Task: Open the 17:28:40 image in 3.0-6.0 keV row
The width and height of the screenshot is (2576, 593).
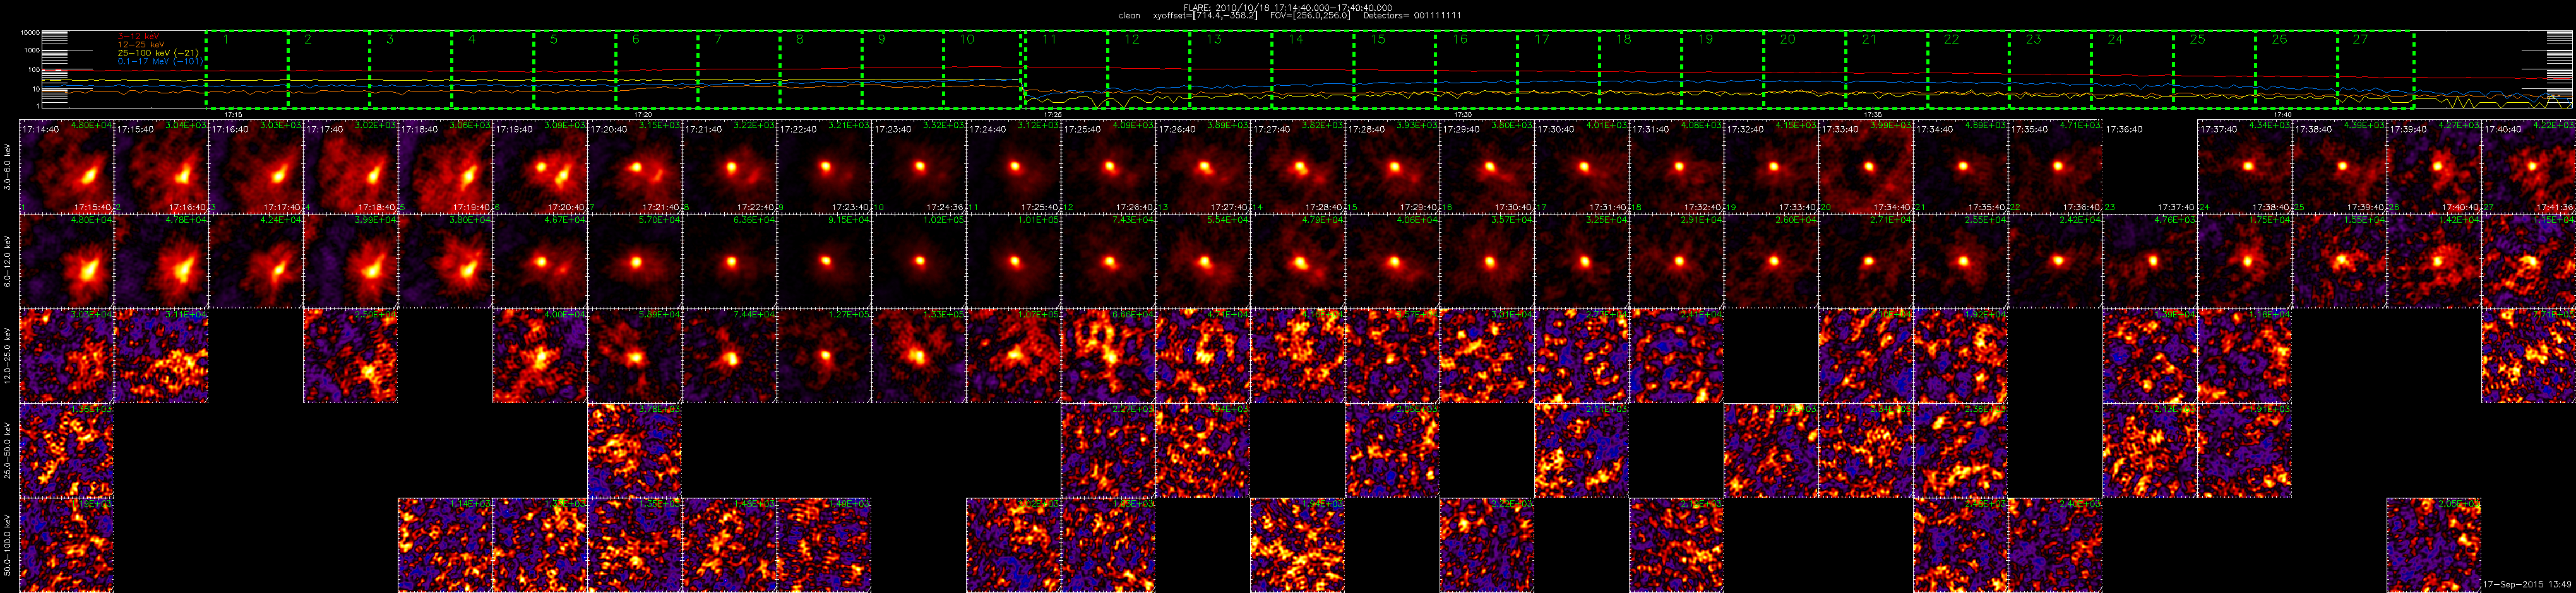Action: (1392, 167)
